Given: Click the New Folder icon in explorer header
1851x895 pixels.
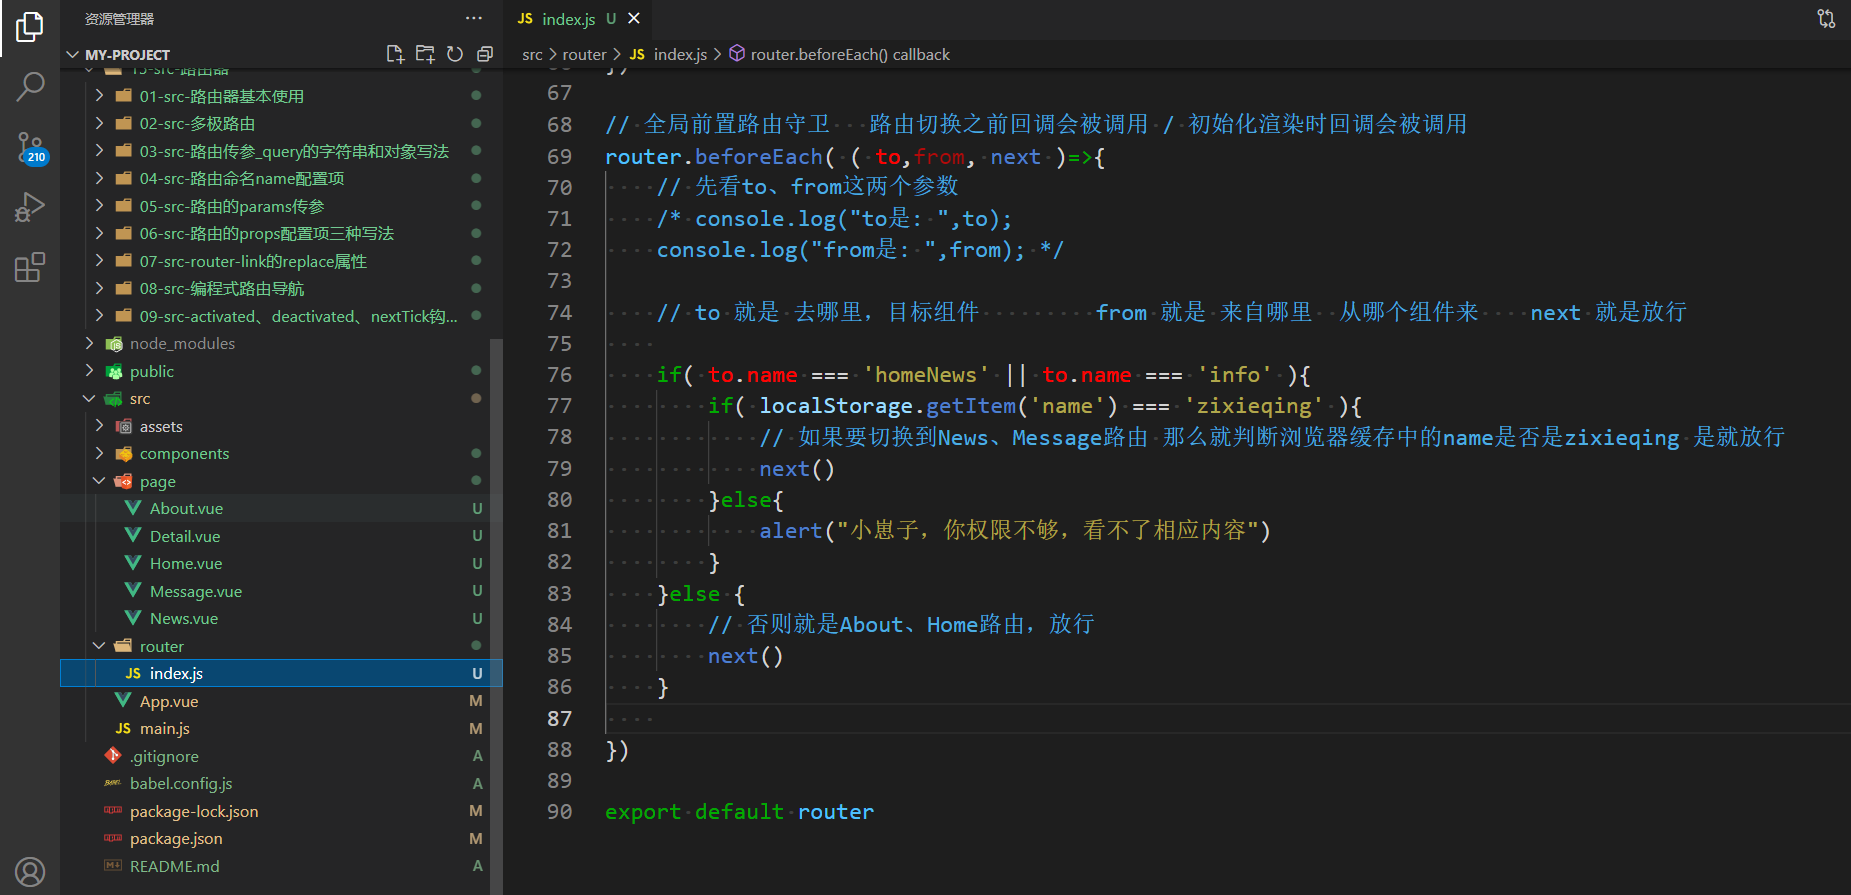Looking at the screenshot, I should [425, 54].
